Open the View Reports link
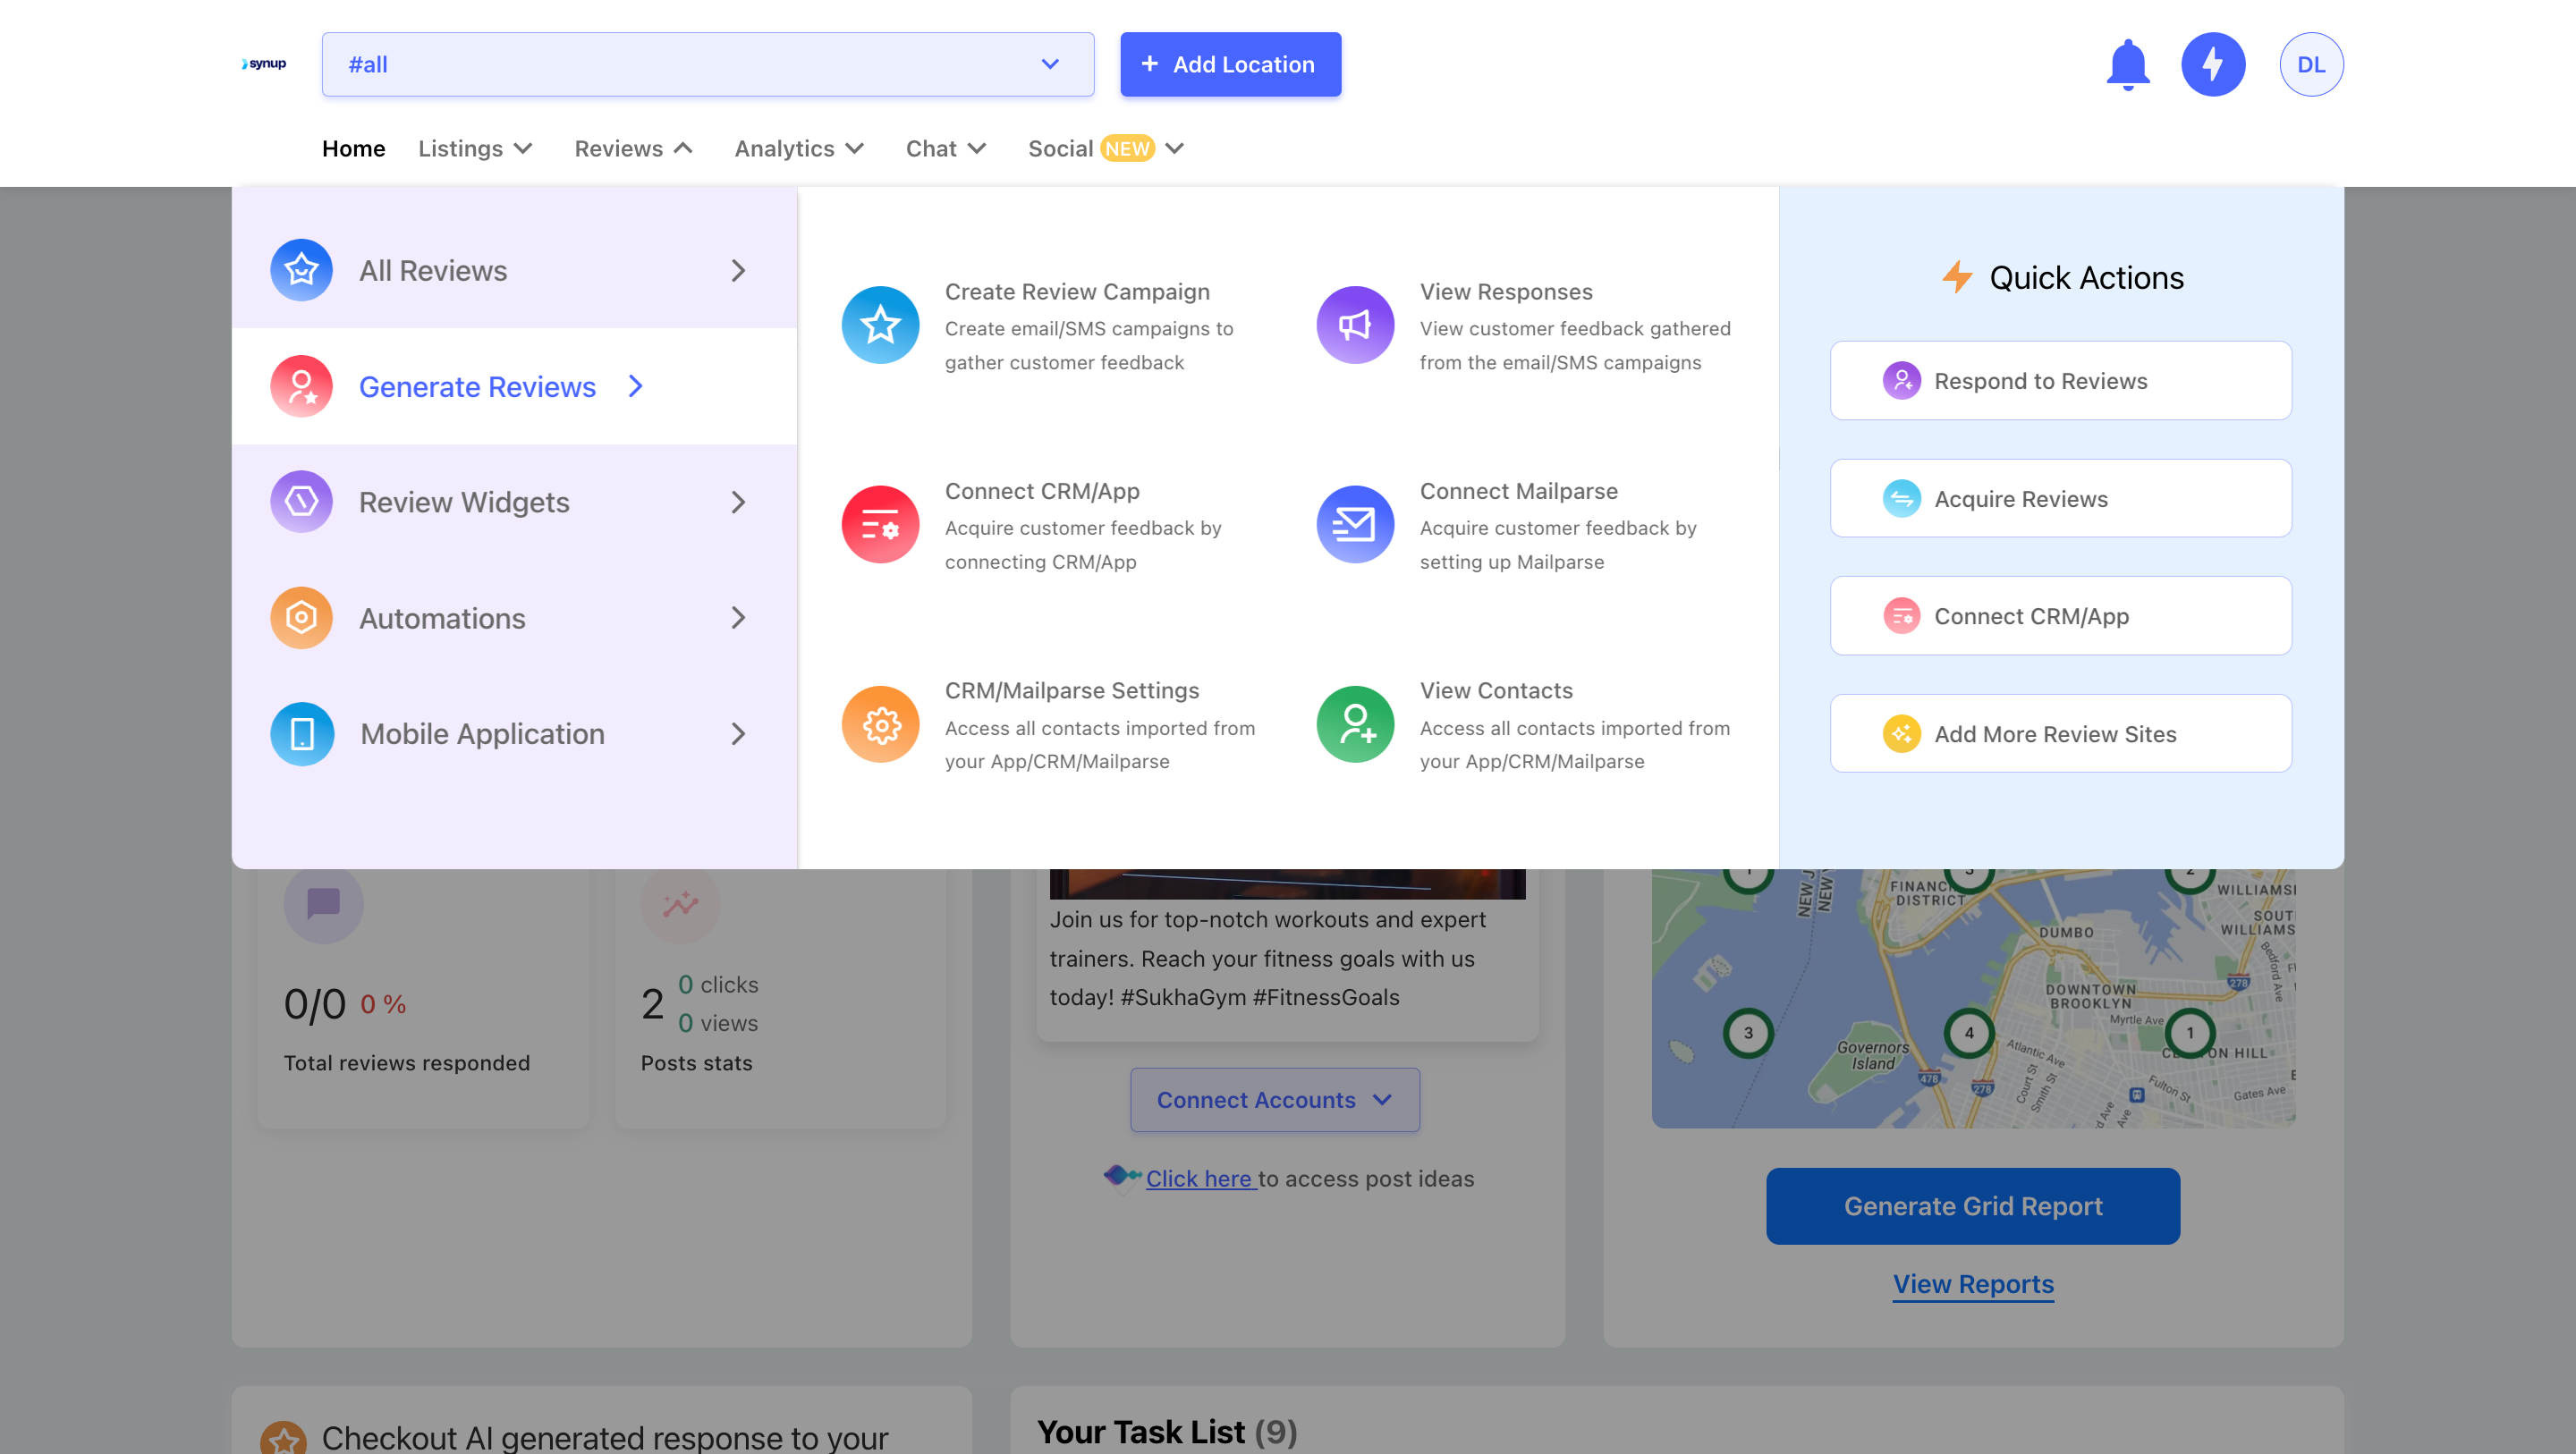 (1972, 1284)
